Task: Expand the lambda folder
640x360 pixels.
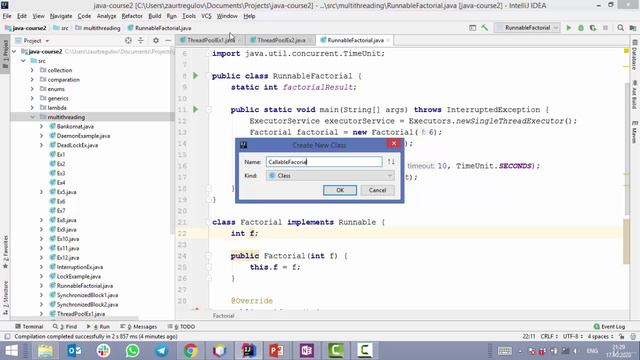Action: click(32, 108)
